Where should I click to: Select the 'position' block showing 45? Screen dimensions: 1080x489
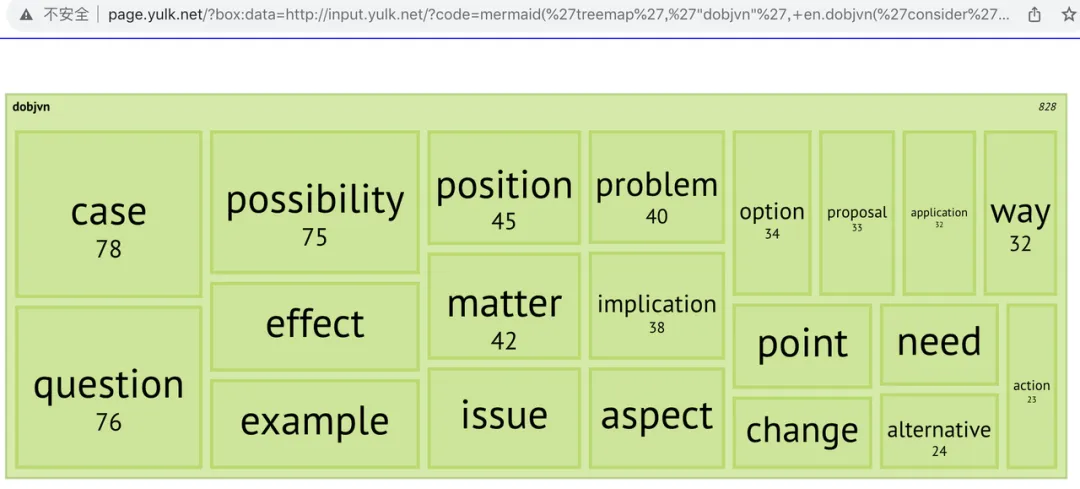[x=503, y=188]
